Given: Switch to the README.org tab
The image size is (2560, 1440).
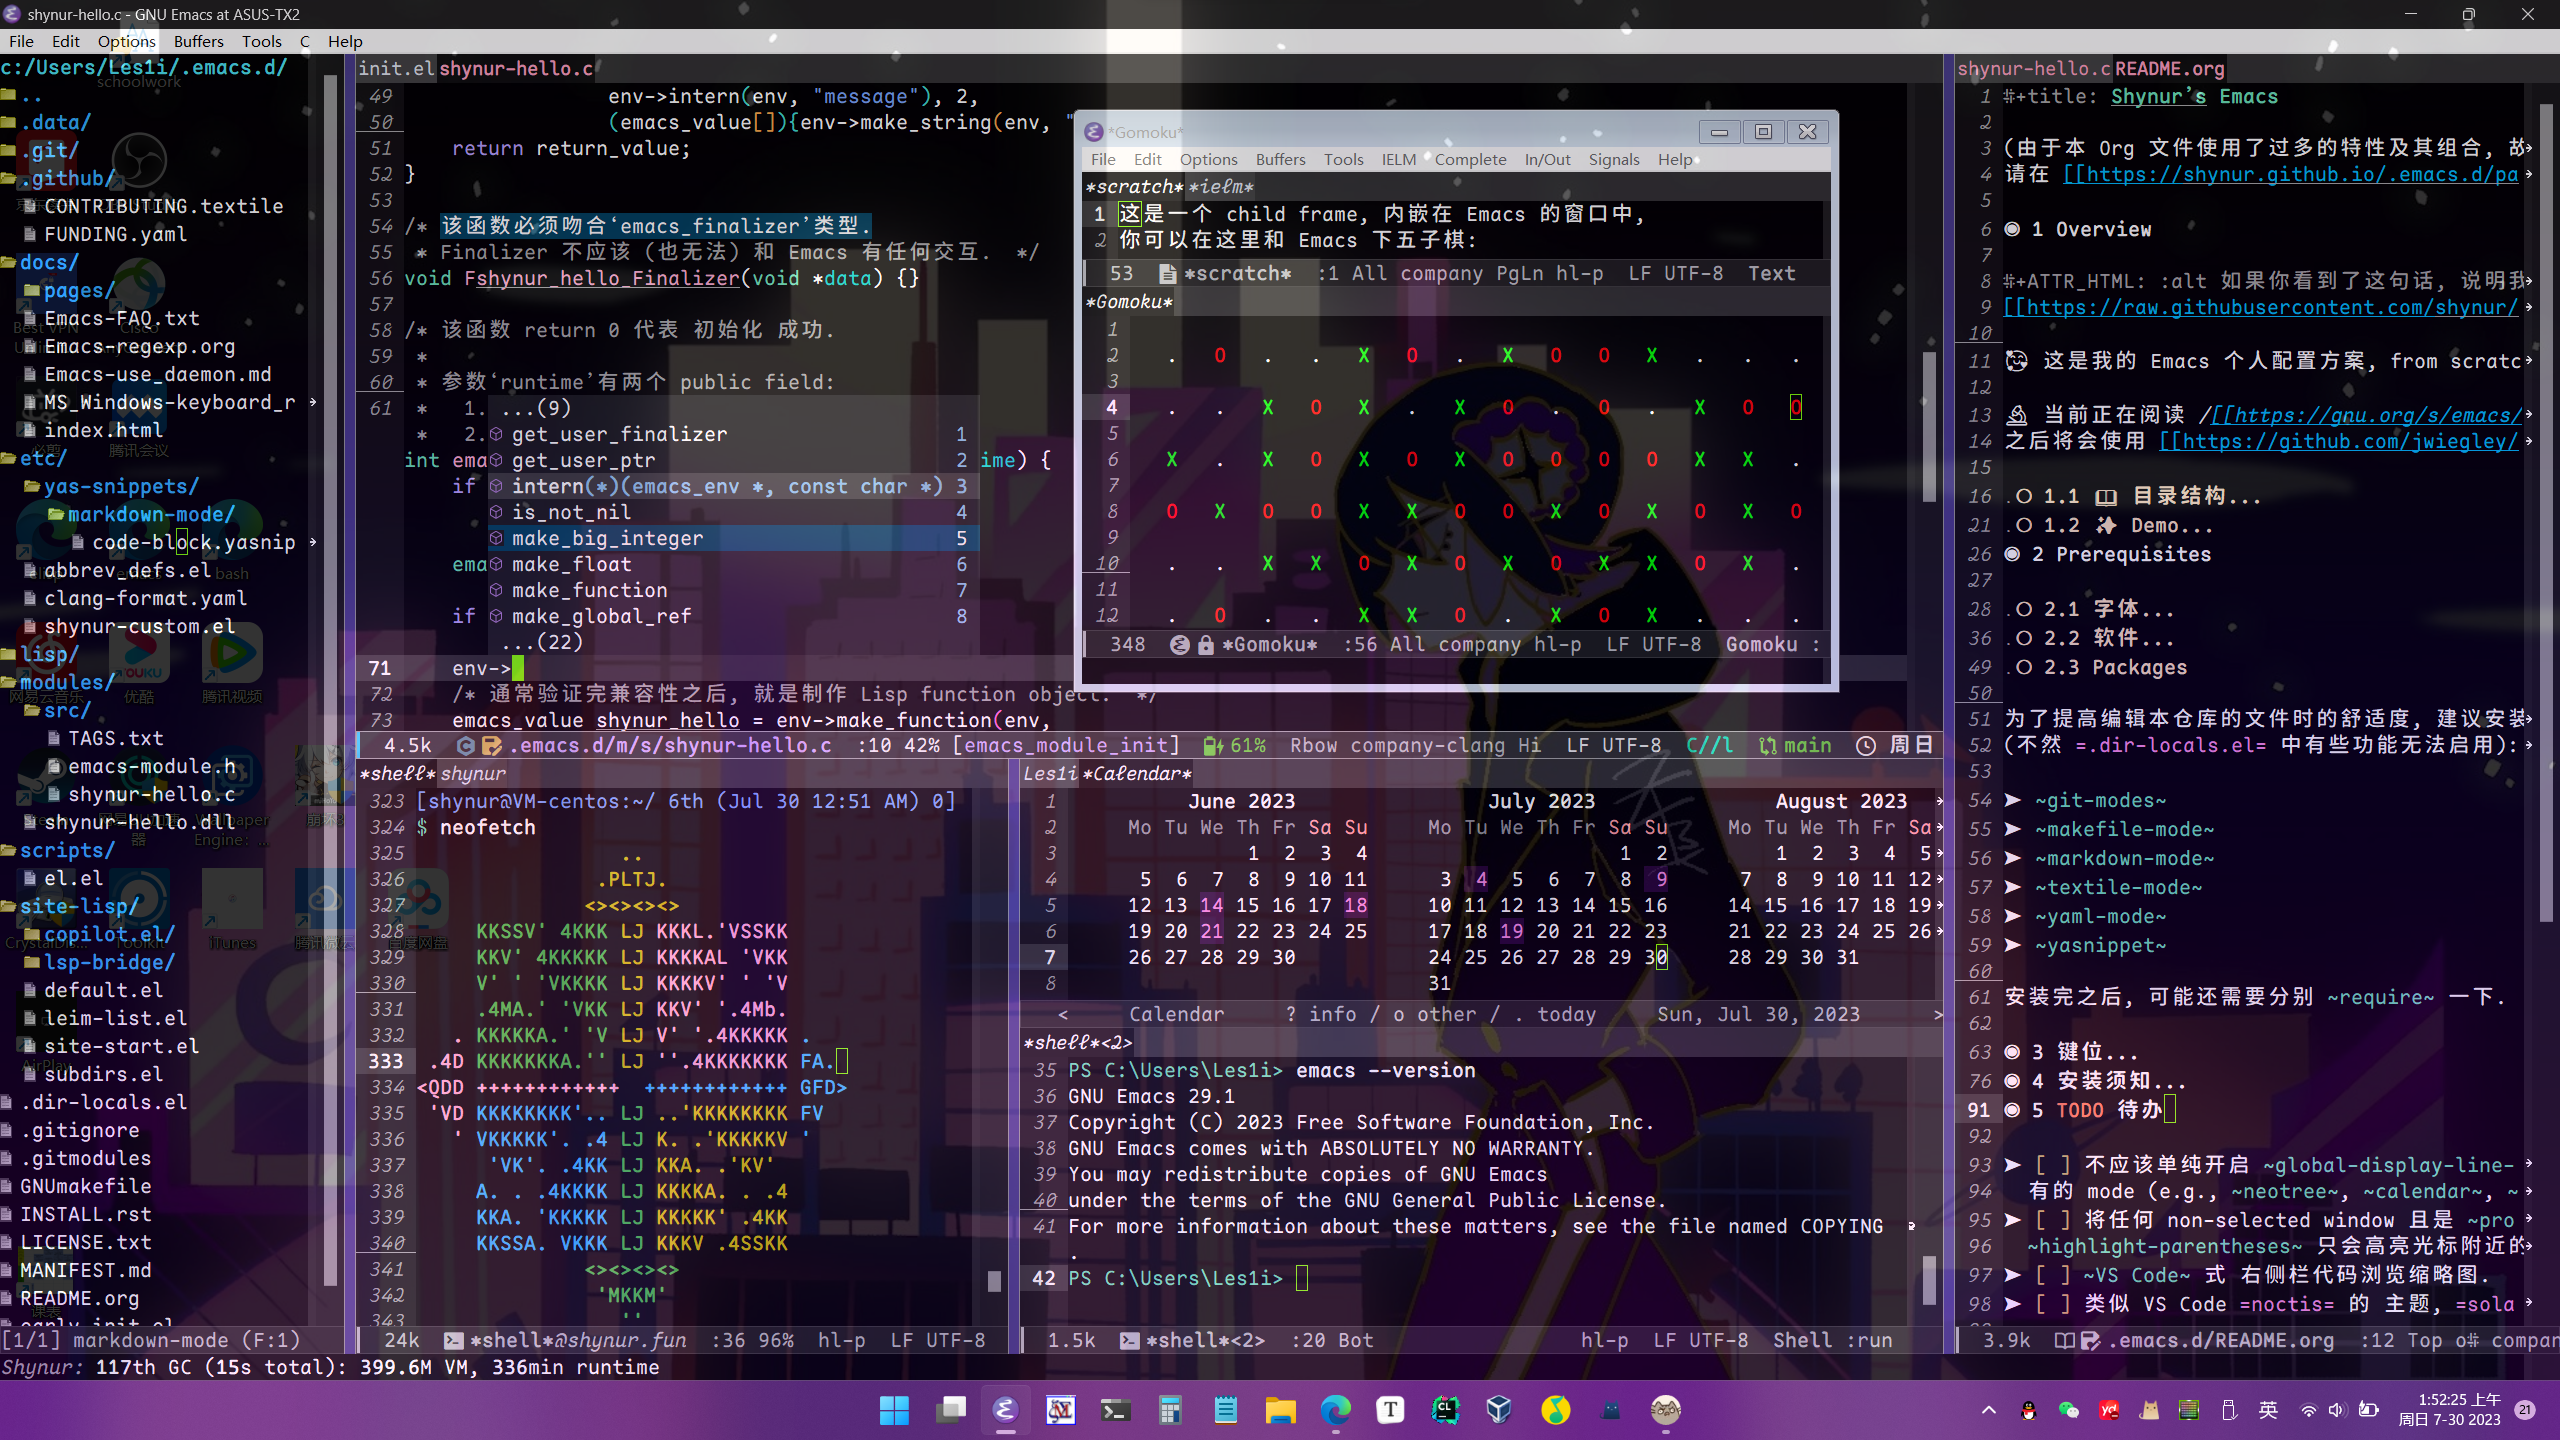Looking at the screenshot, I should coord(2169,68).
